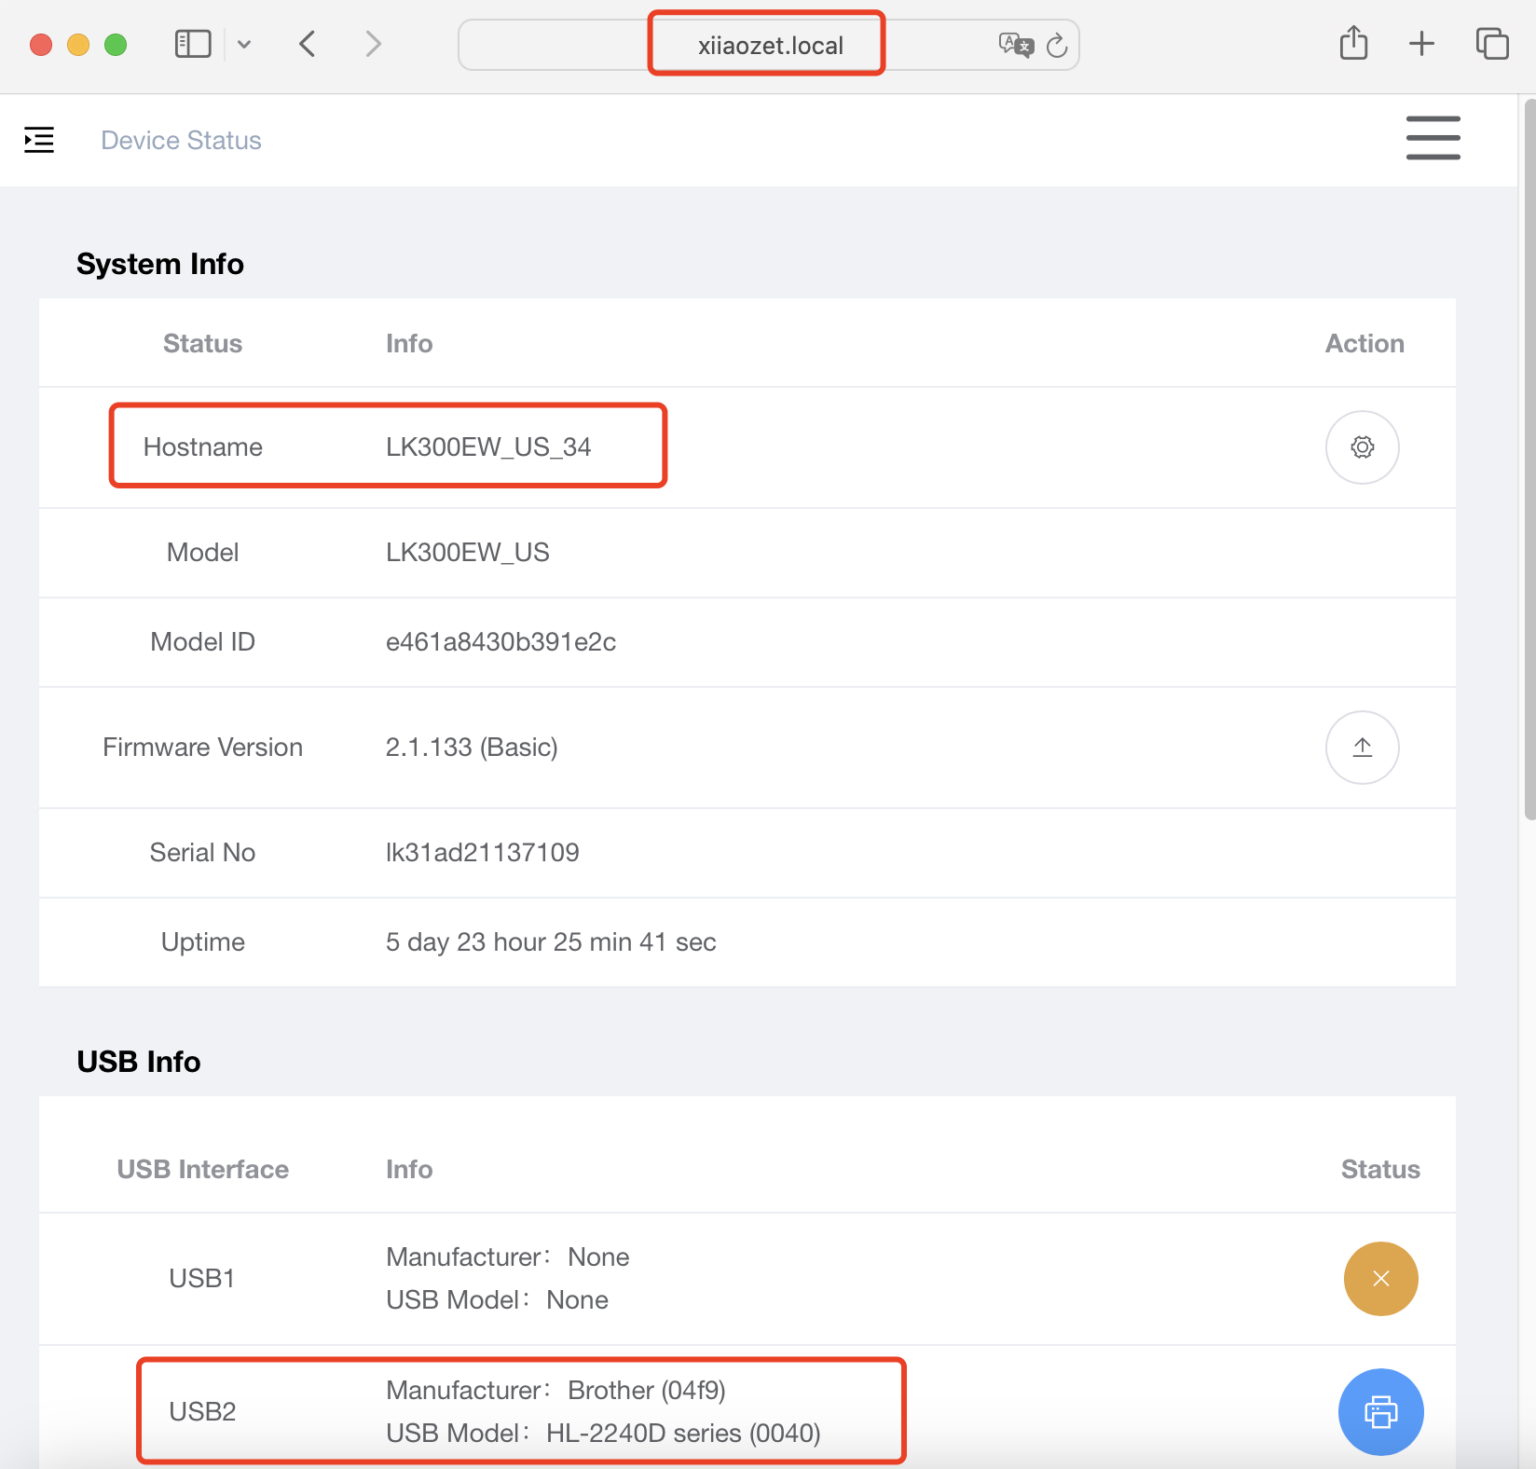Click the page vertical scrollbar

tap(1528, 460)
